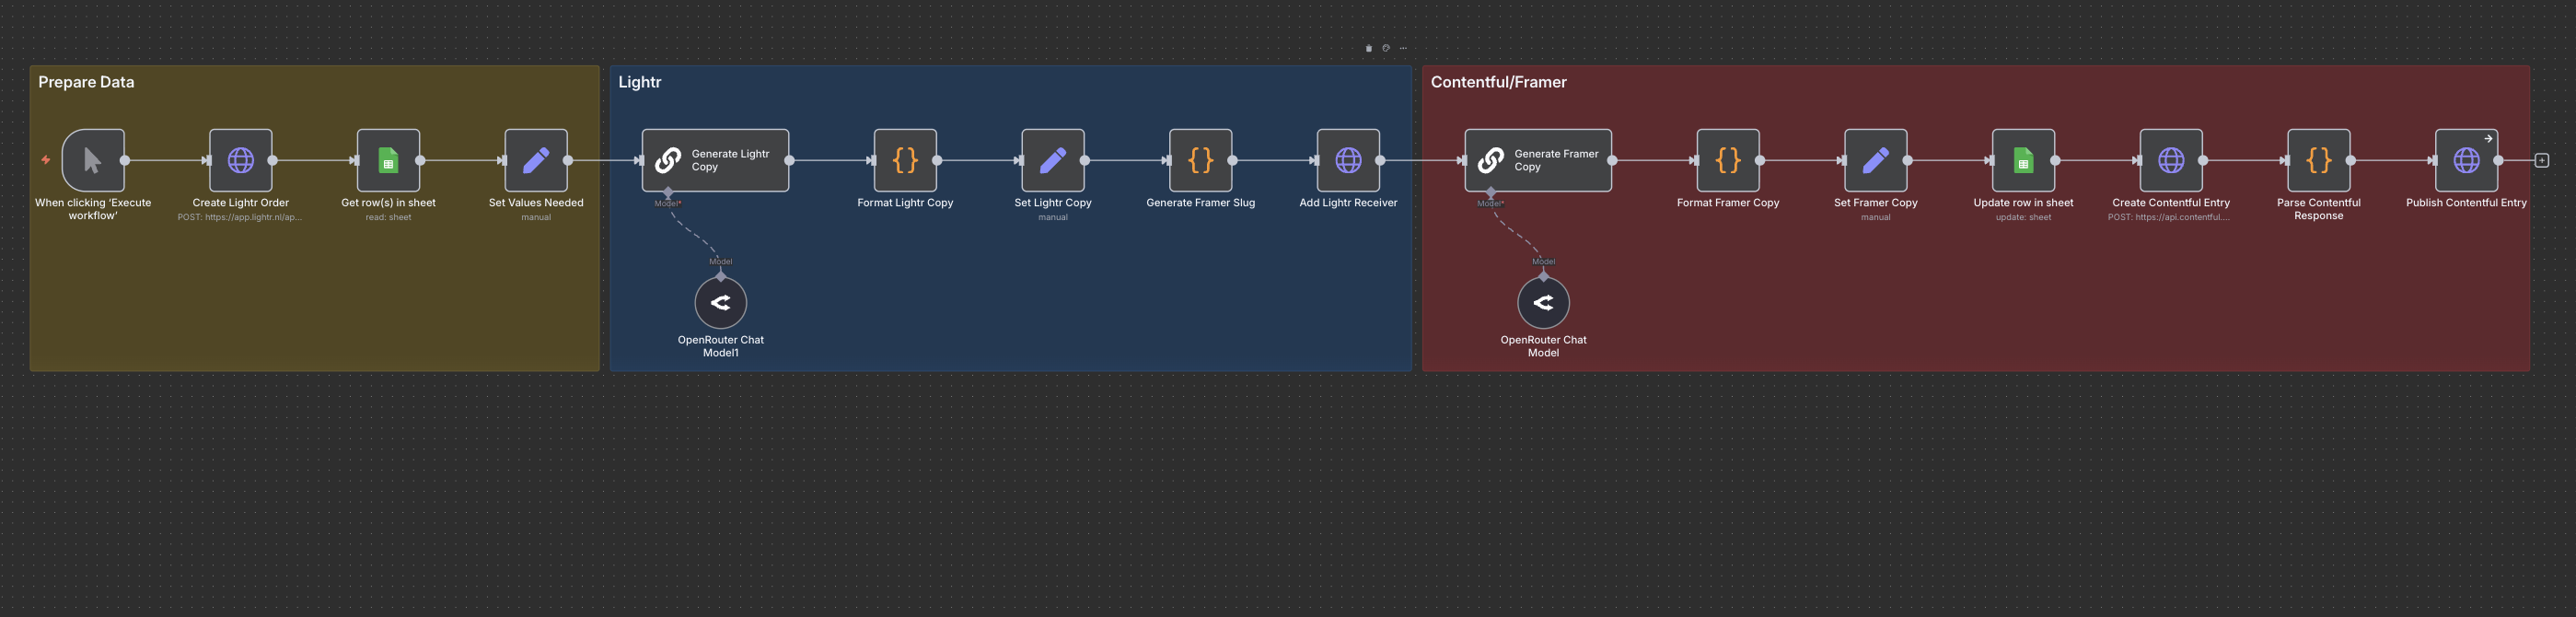Select the Generate Framer Copy chain node
The image size is (2576, 617).
1538,160
